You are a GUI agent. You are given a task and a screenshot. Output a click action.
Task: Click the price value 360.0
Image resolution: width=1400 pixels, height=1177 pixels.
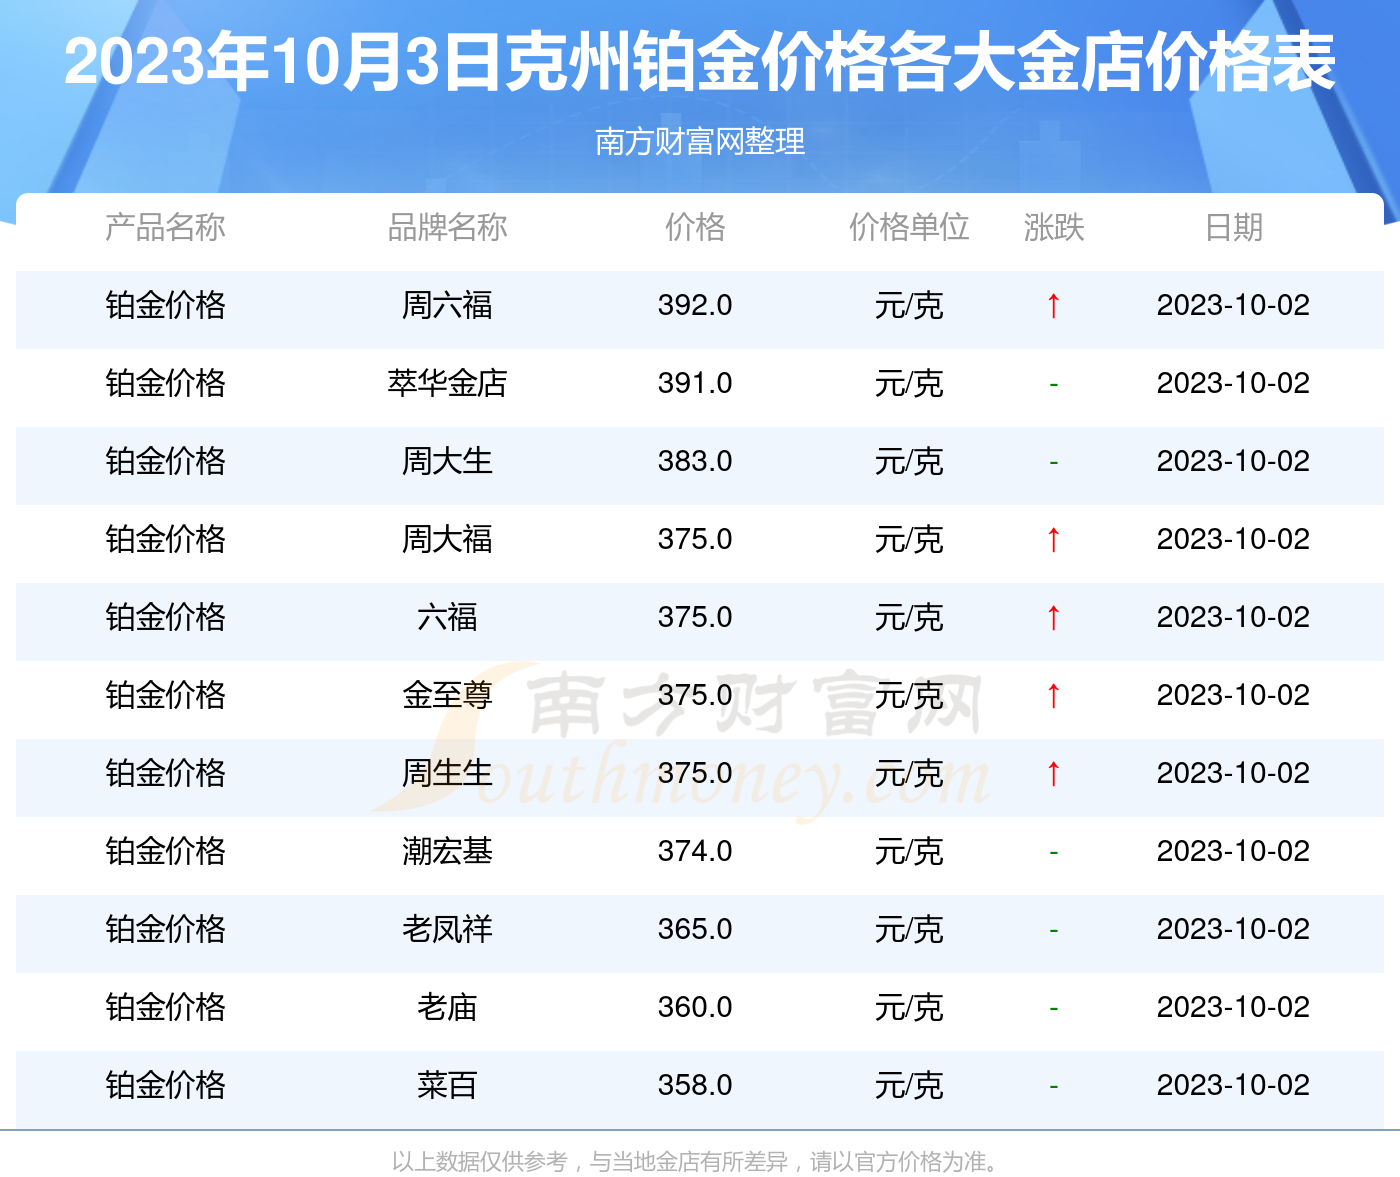695,1008
